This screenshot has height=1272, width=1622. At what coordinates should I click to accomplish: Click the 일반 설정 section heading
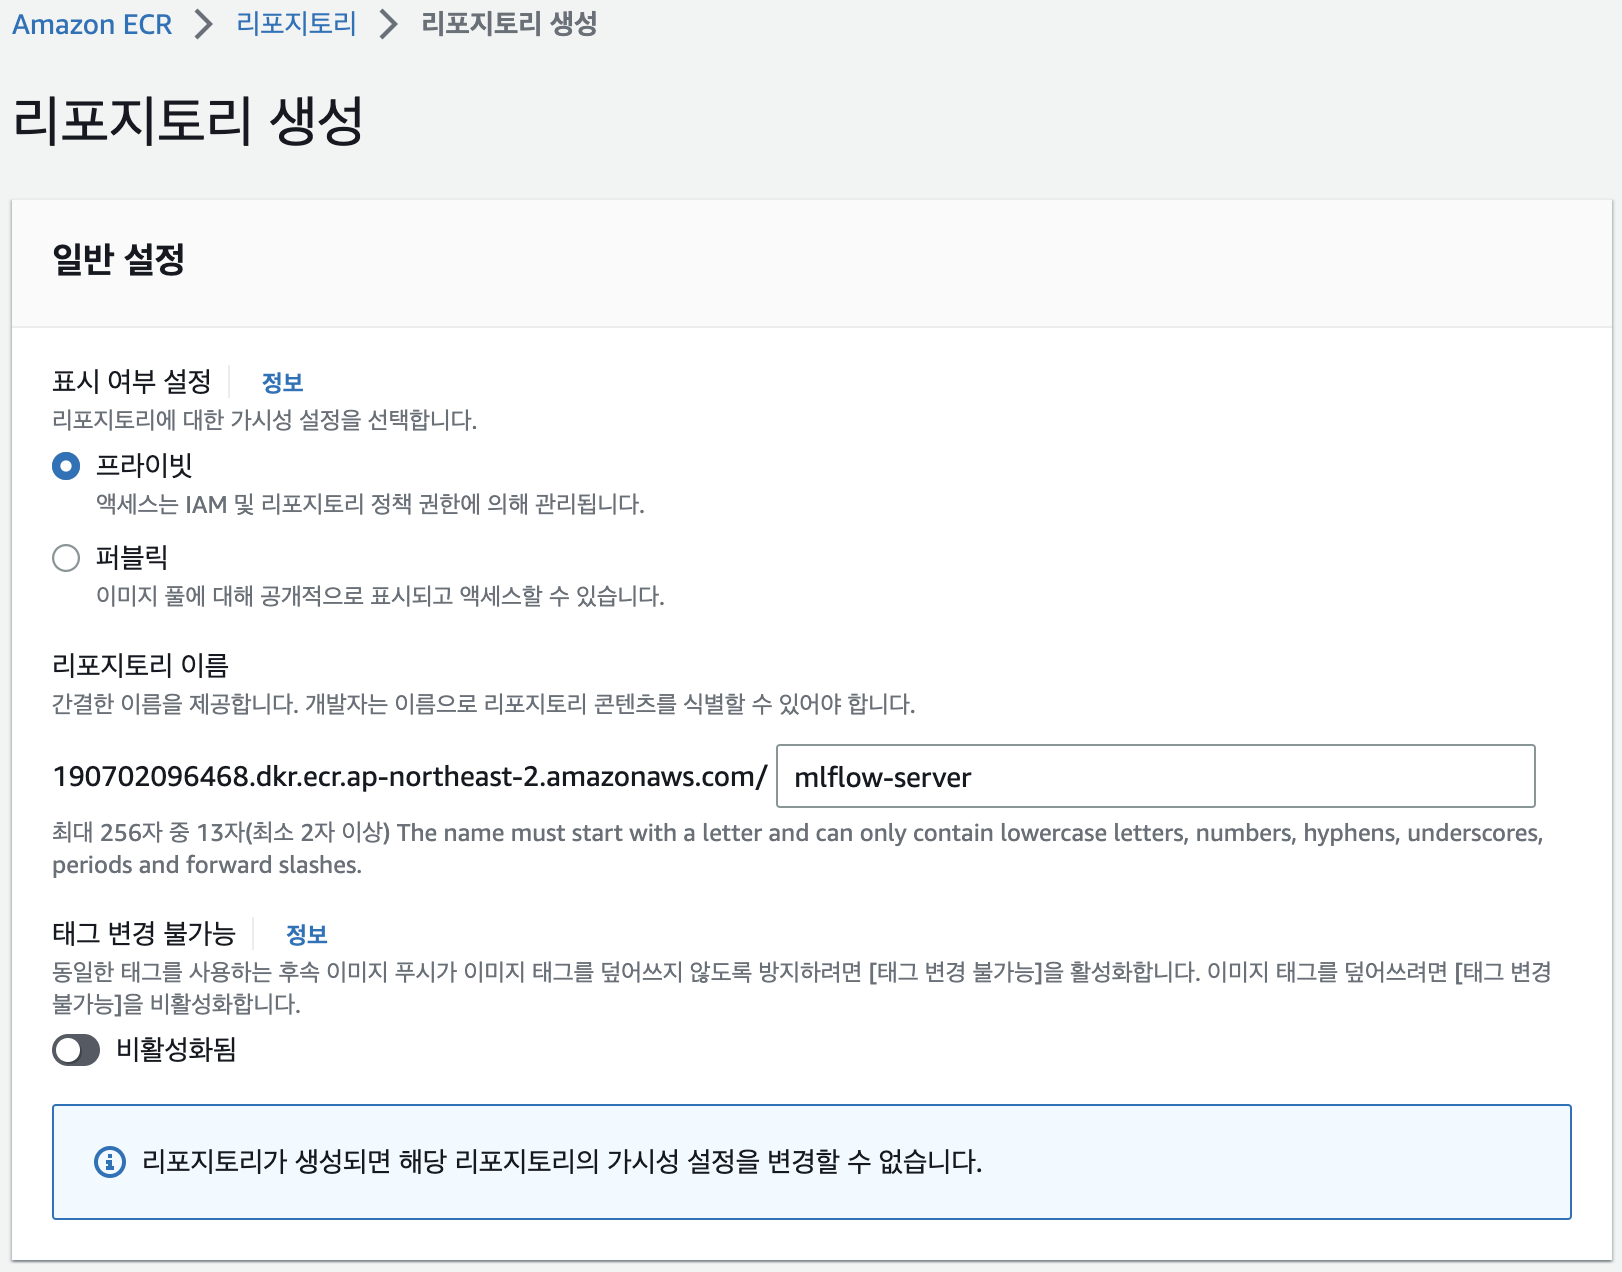click(x=118, y=259)
